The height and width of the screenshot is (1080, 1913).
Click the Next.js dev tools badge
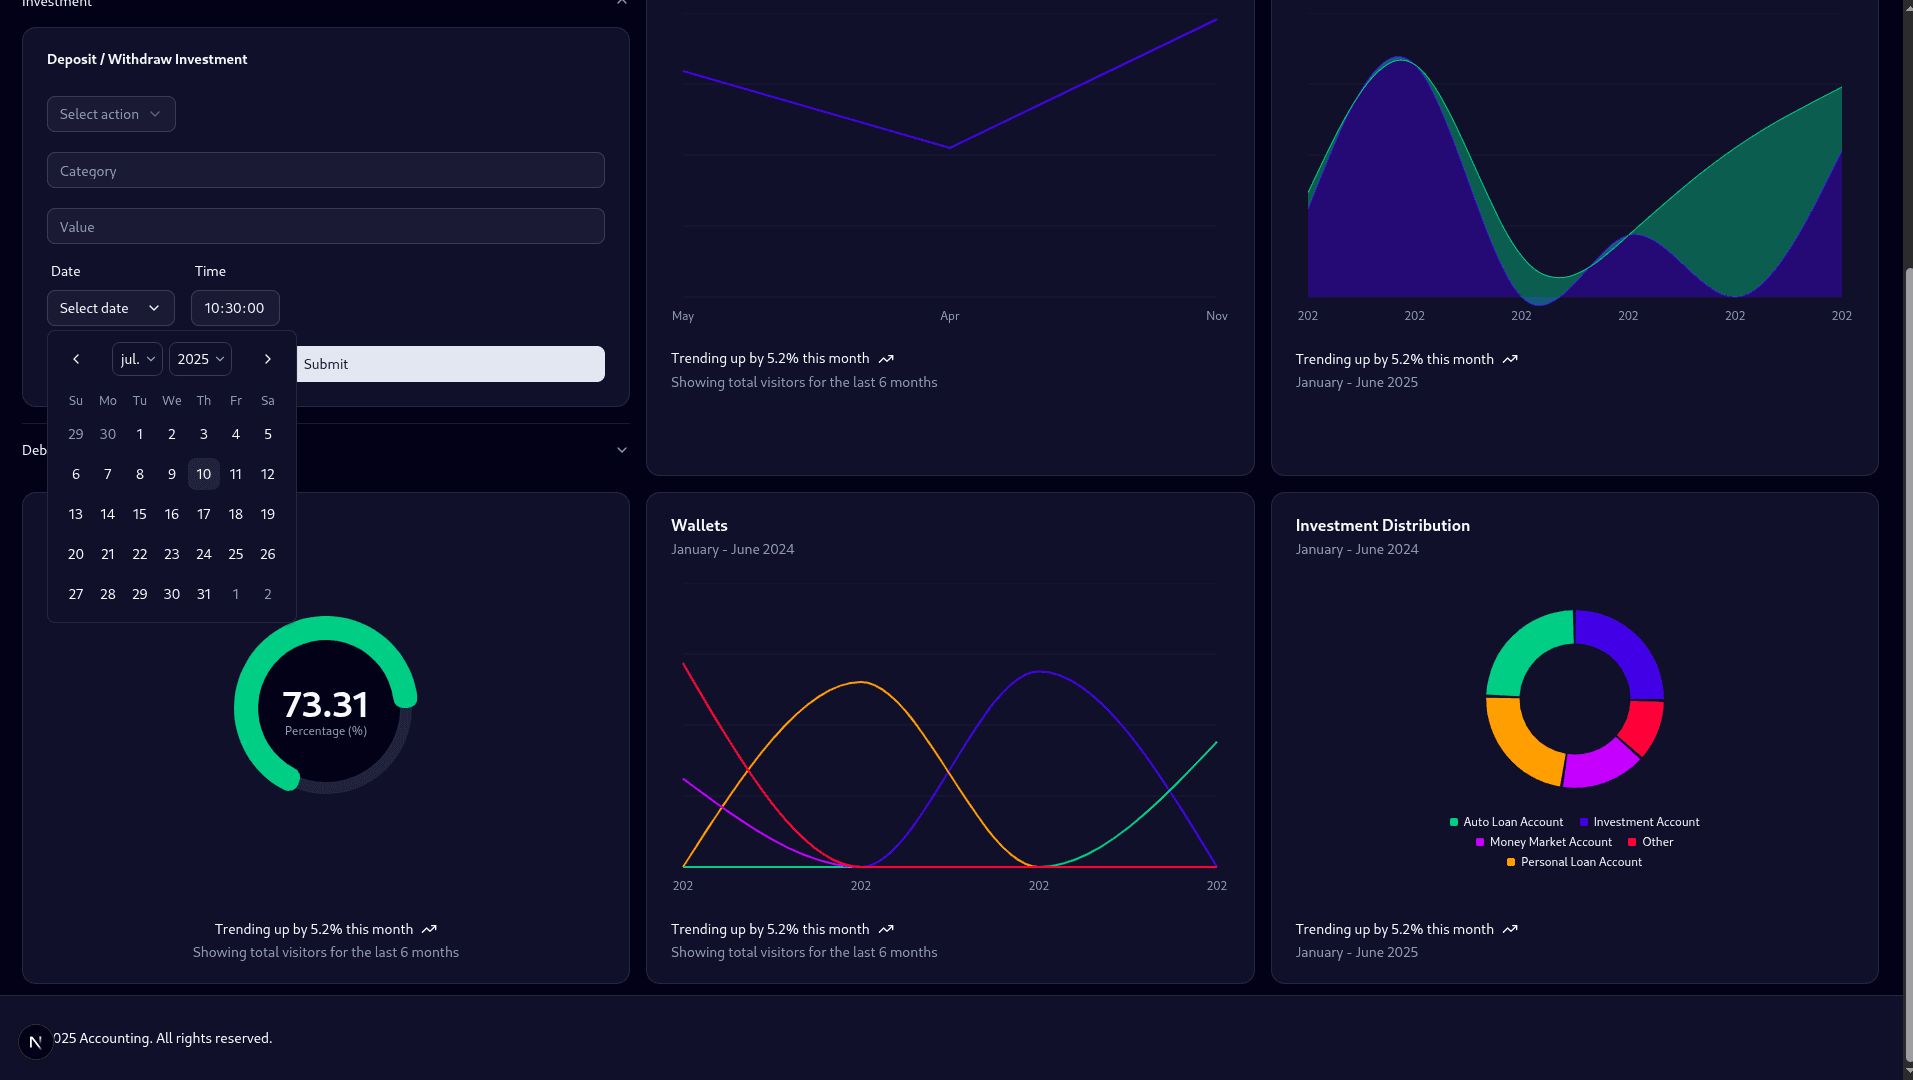[x=36, y=1042]
